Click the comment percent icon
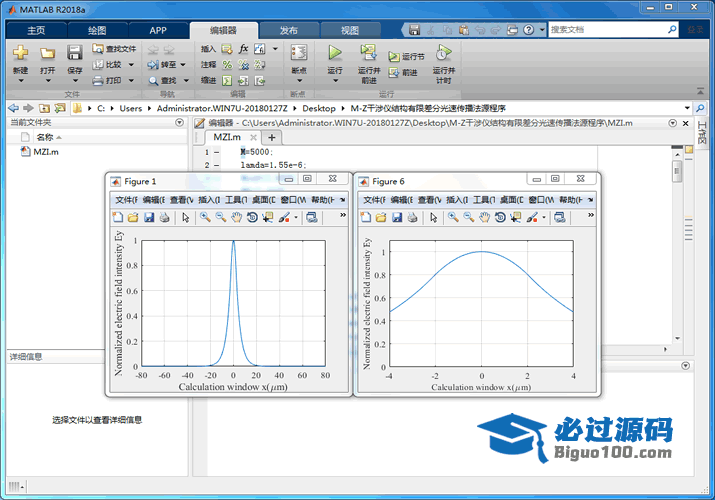The image size is (715, 500). [x=227, y=65]
